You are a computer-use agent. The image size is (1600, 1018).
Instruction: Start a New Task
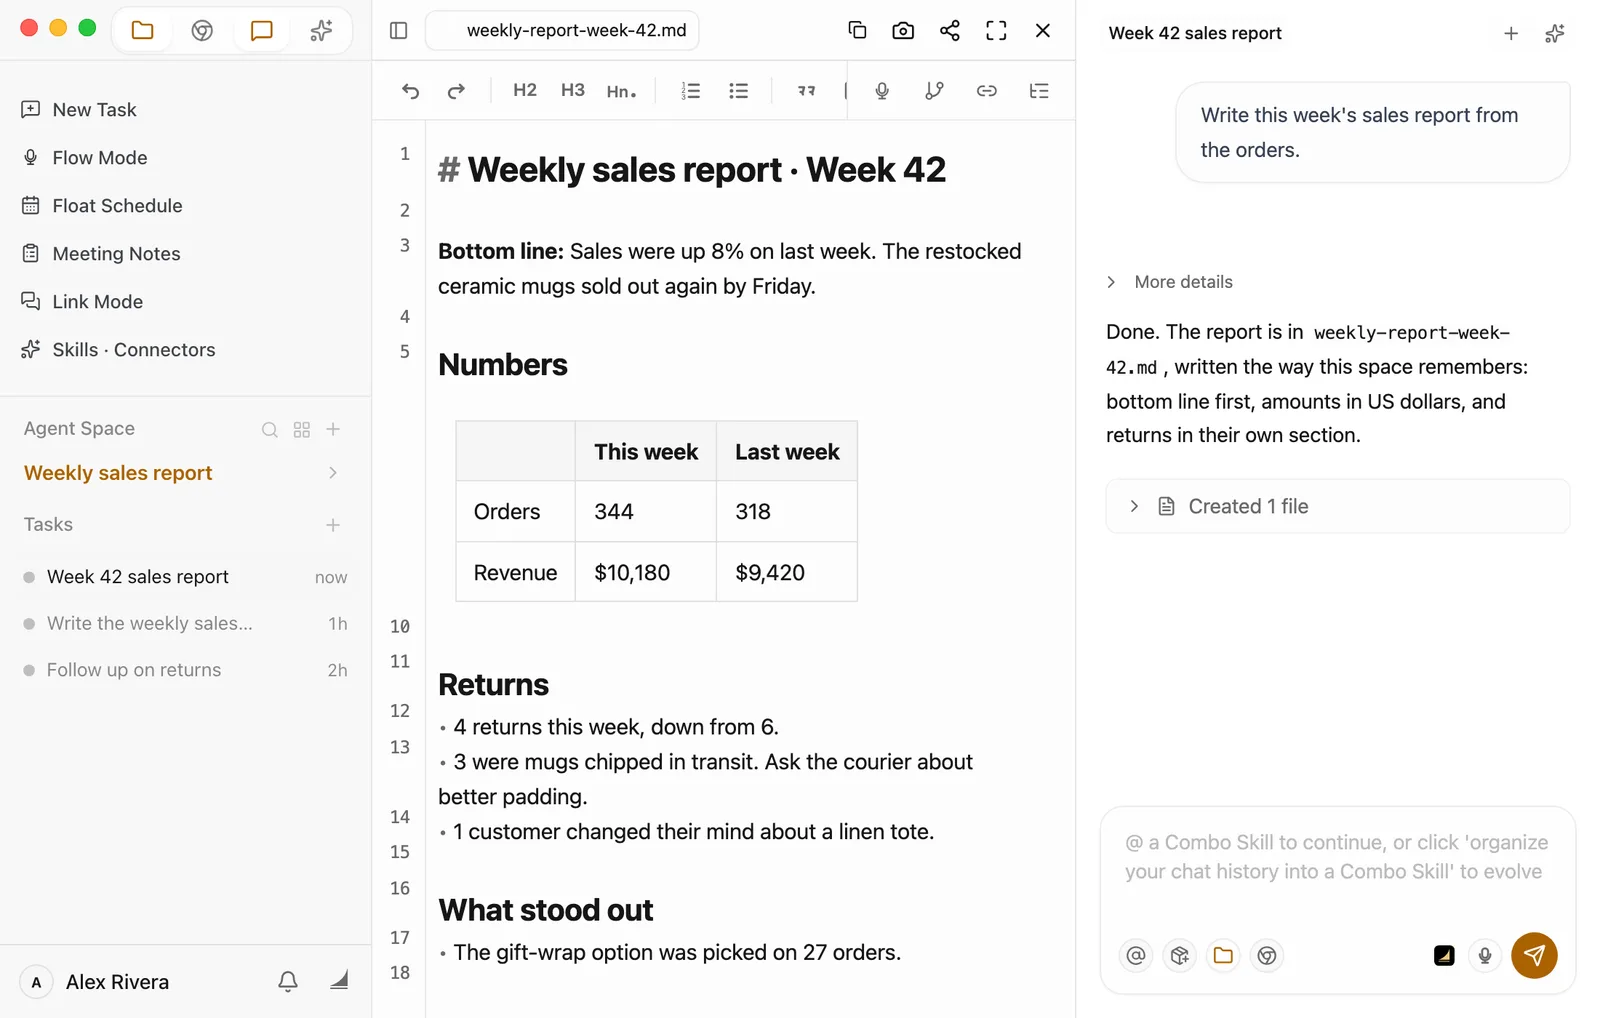pyautogui.click(x=94, y=109)
